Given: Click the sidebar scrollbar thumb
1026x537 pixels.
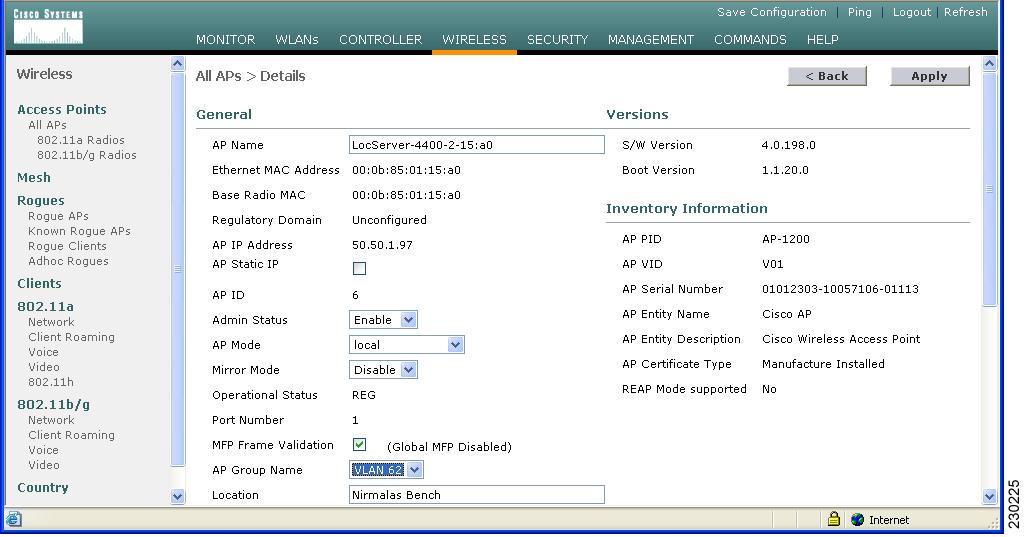Looking at the screenshot, I should [x=177, y=269].
